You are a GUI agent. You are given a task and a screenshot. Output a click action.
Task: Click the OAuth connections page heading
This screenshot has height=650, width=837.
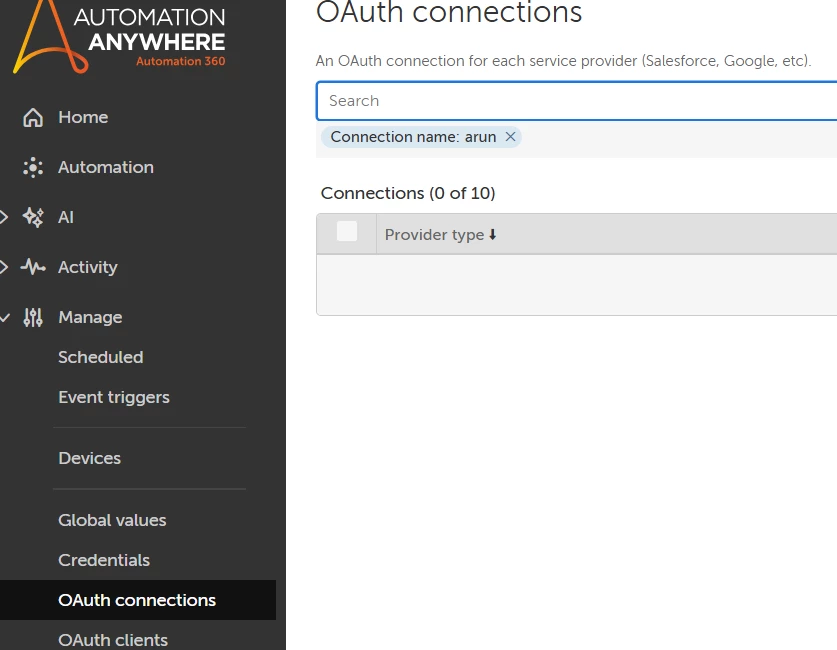(449, 12)
